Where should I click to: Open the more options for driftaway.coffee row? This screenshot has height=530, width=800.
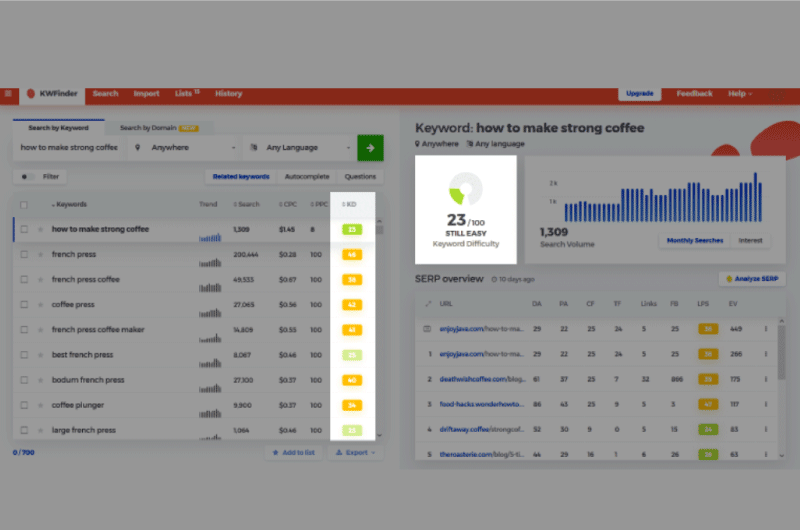pos(766,429)
